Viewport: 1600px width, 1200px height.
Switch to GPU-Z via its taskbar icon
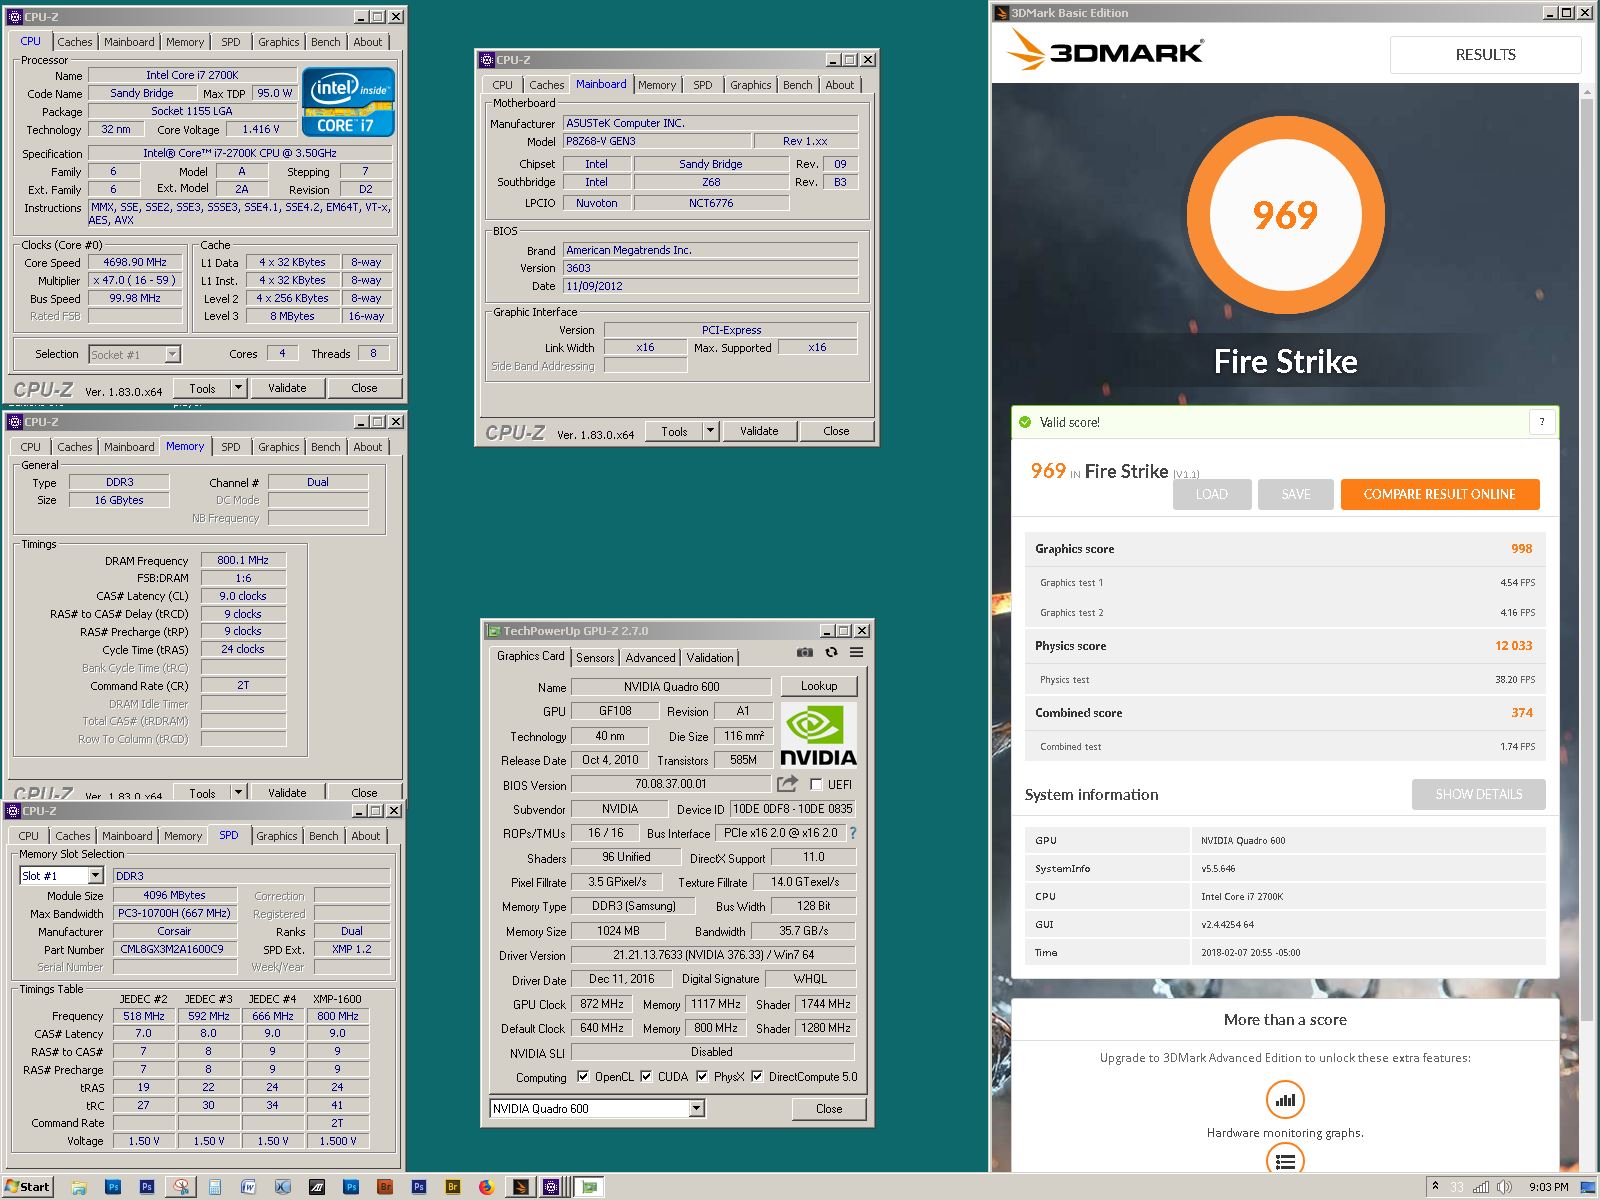589,1187
